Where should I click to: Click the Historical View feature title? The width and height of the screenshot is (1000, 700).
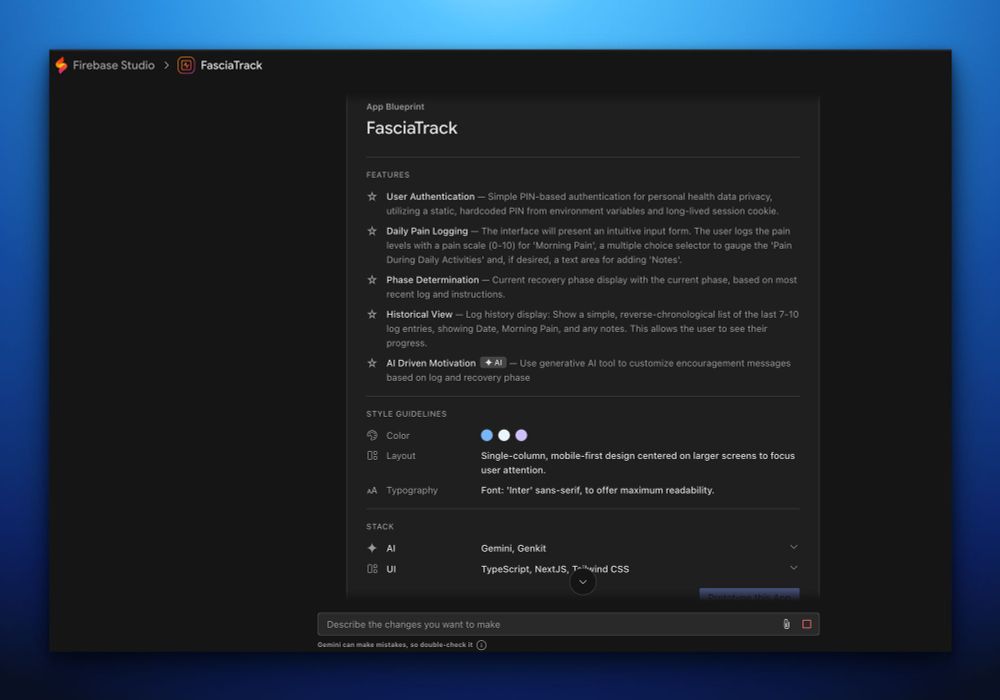pyautogui.click(x=419, y=314)
